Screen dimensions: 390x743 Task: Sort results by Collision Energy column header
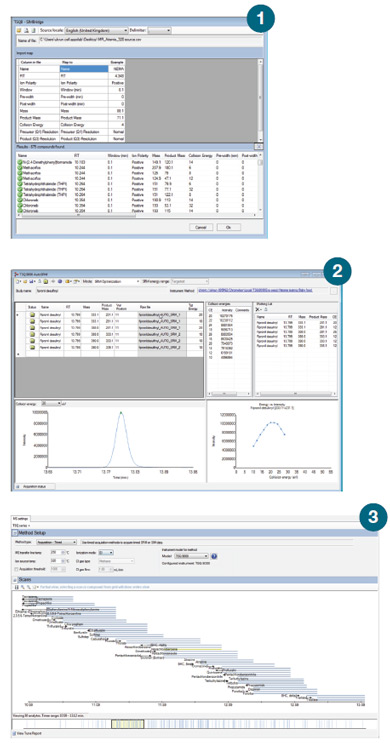point(199,155)
